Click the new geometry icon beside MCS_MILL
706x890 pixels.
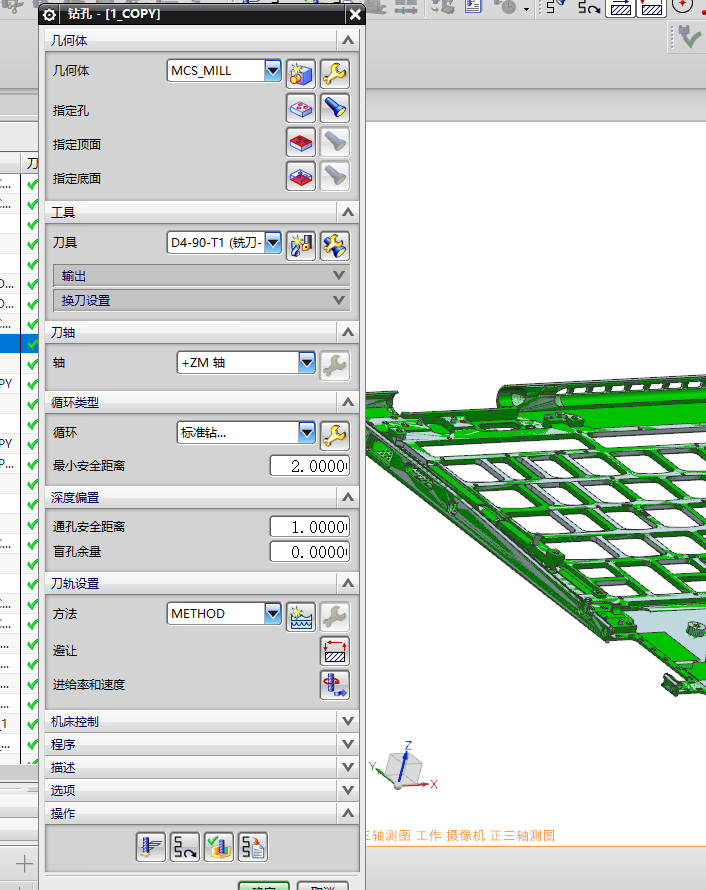(301, 74)
